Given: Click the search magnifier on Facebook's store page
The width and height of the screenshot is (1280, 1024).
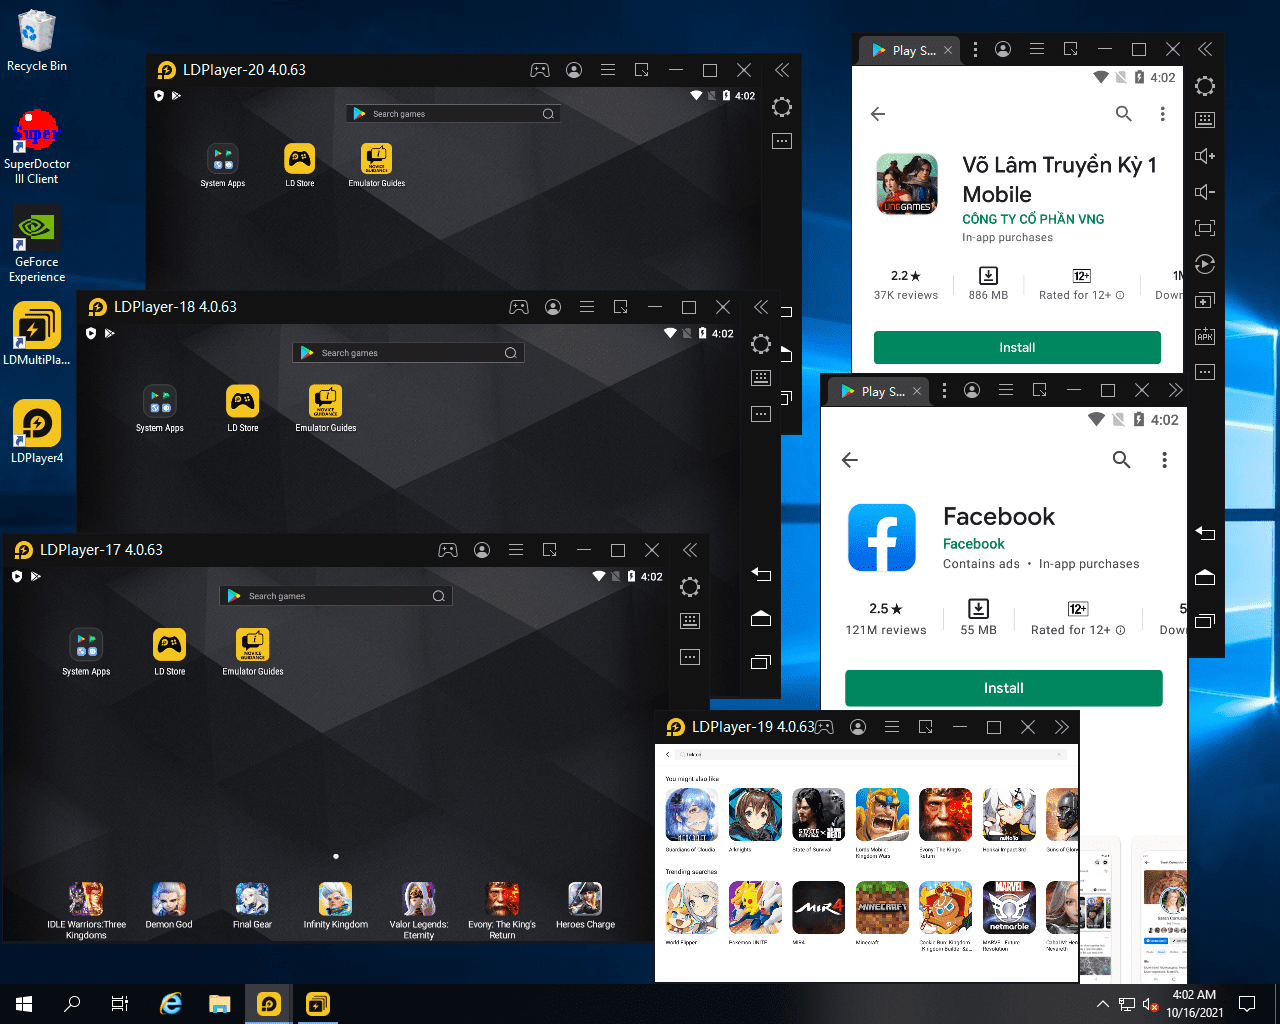Looking at the screenshot, I should [x=1122, y=460].
